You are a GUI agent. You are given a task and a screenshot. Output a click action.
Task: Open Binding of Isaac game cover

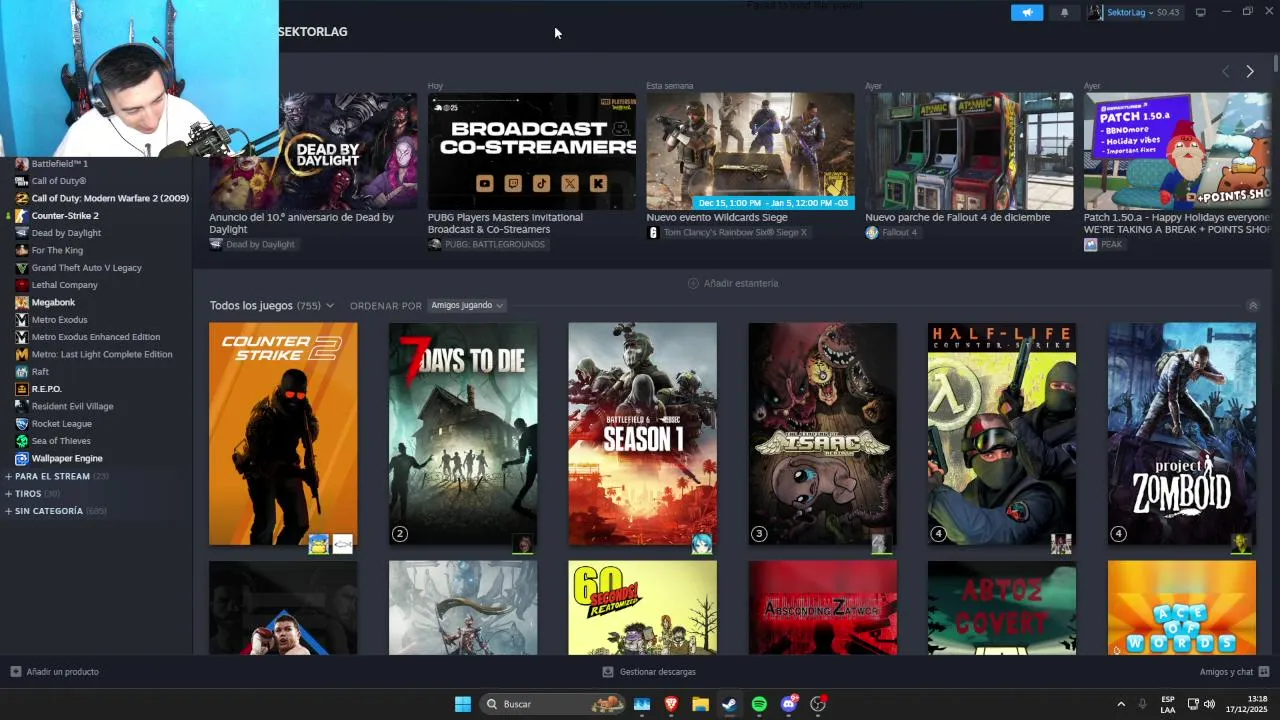coord(822,434)
